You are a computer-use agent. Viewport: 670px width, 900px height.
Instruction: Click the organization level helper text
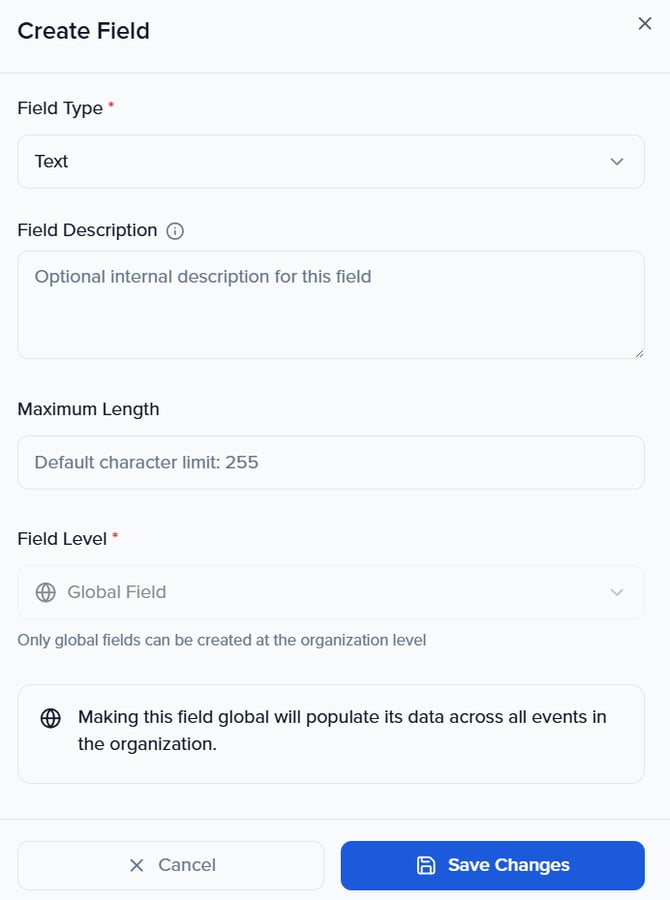(222, 640)
